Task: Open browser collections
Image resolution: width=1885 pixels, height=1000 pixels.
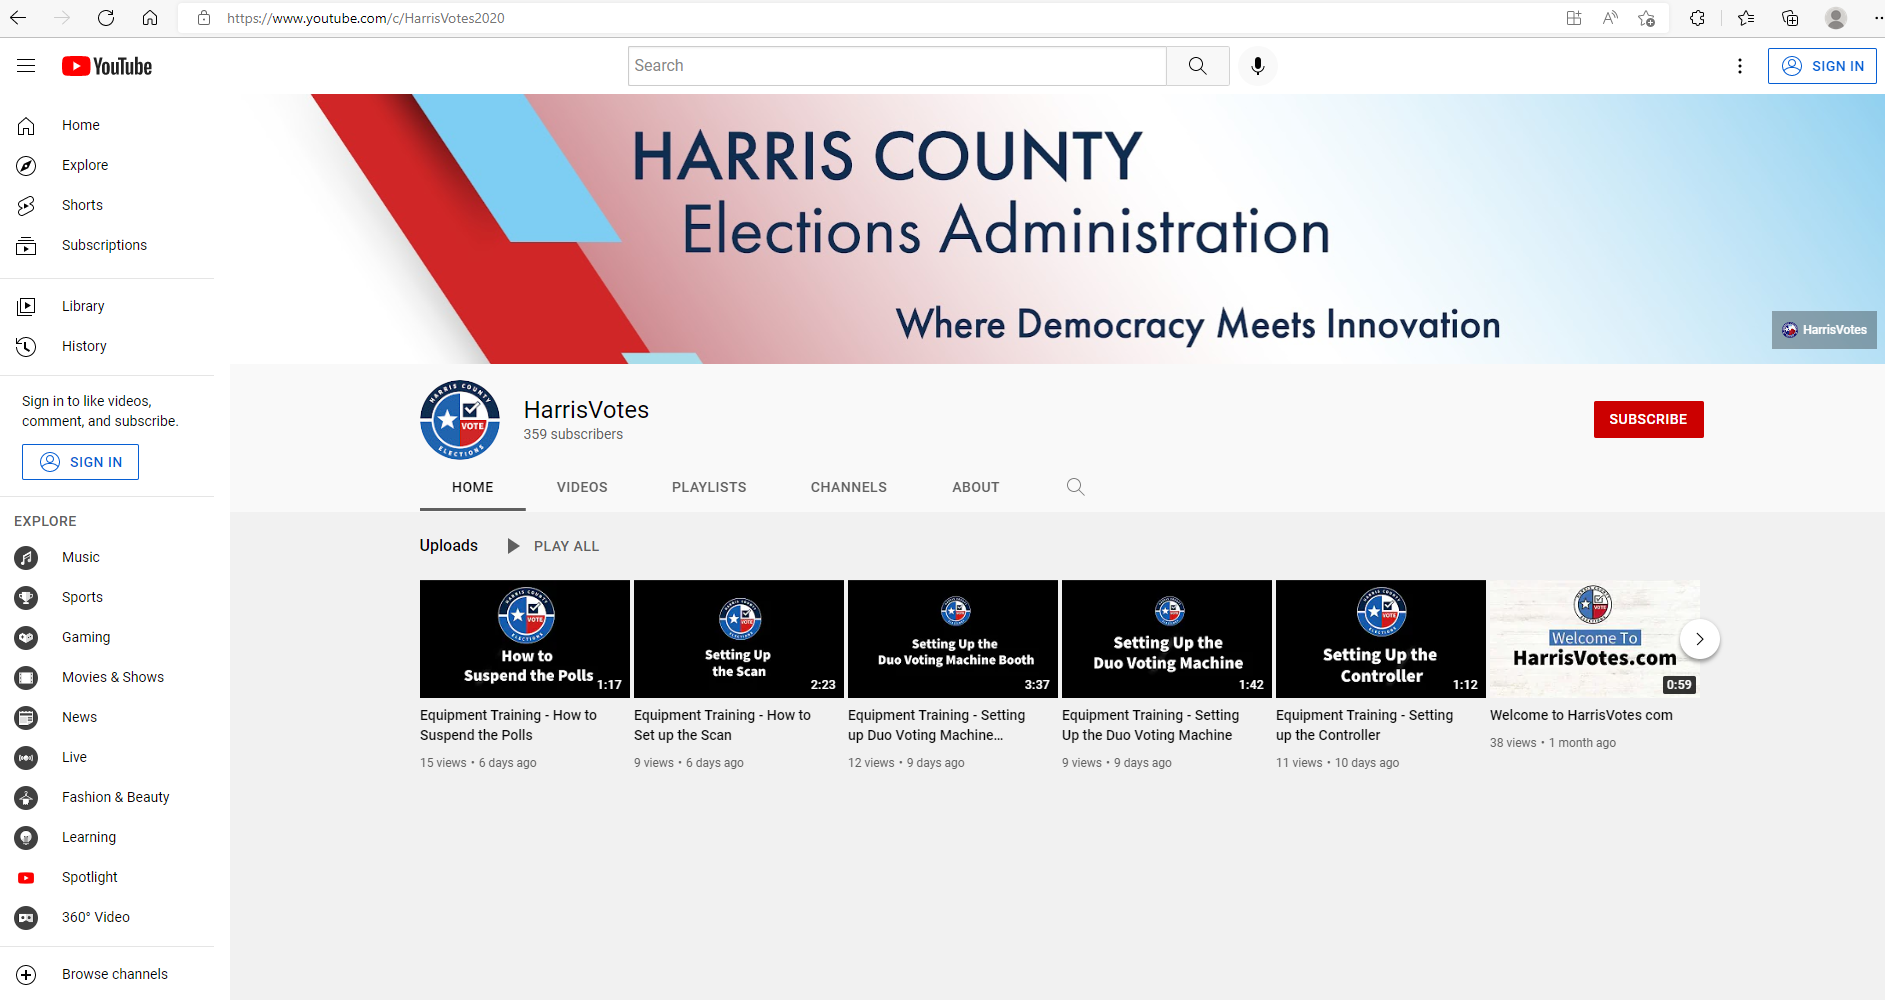Action: point(1790,18)
